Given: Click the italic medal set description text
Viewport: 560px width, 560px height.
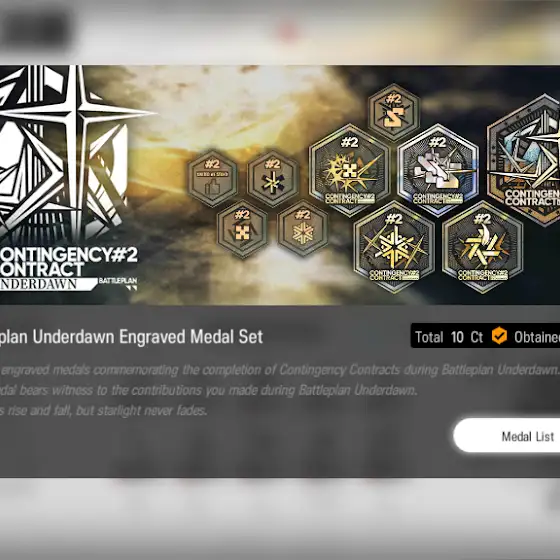Looking at the screenshot, I should [280, 390].
